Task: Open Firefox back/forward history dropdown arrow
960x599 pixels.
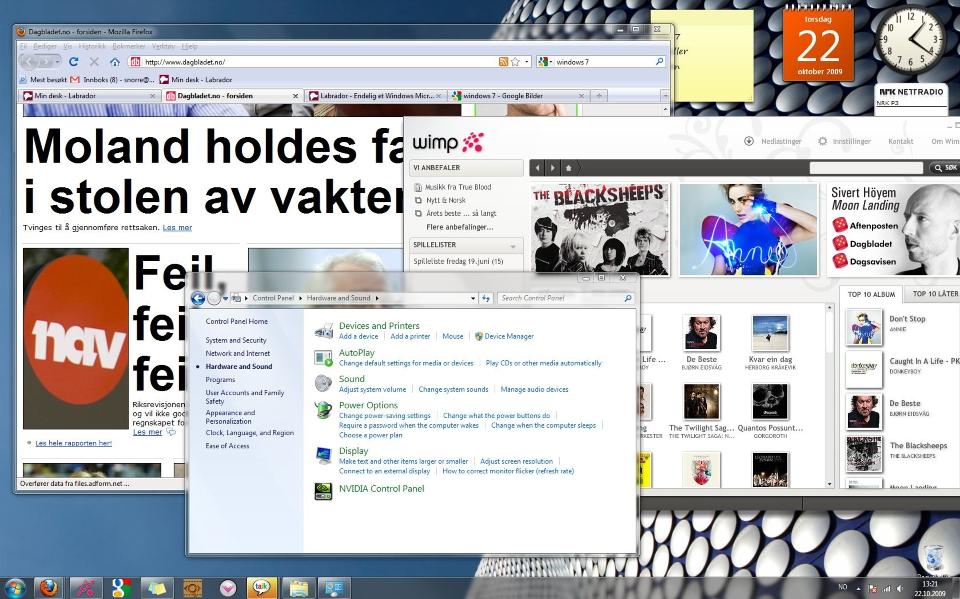Action: point(58,62)
